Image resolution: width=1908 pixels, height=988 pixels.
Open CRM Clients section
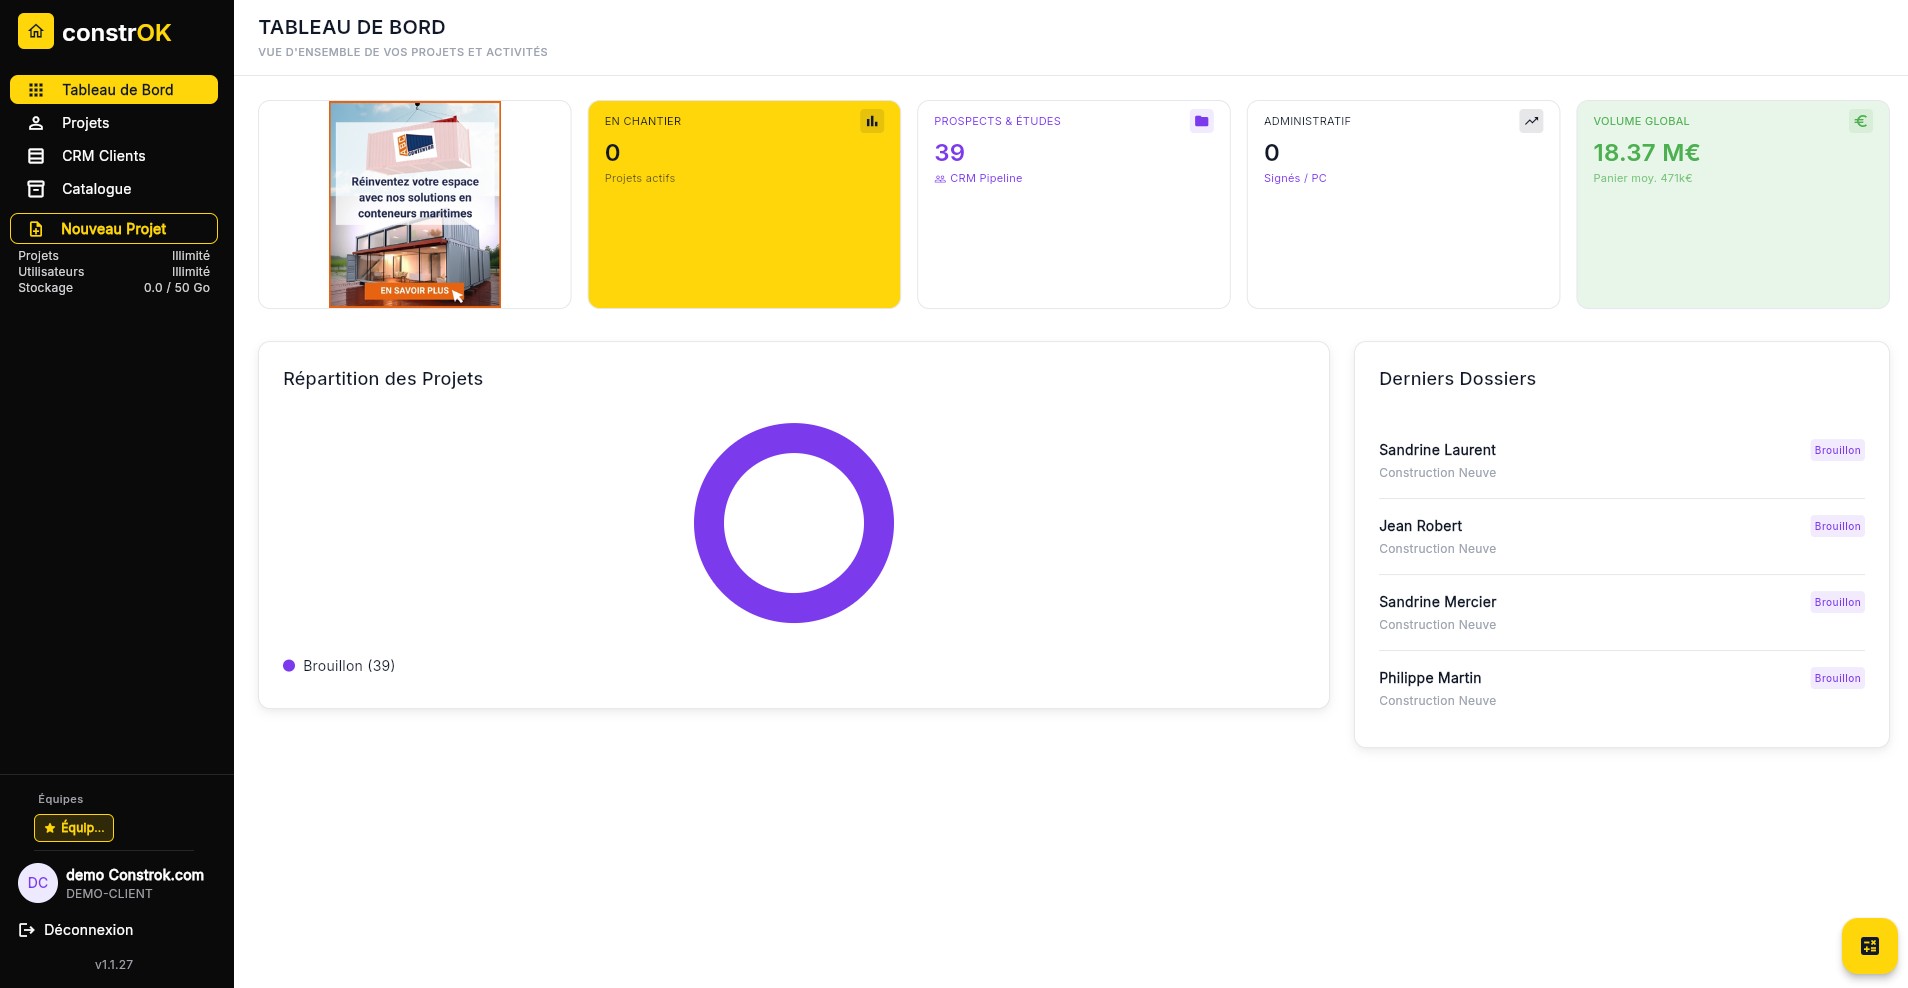103,156
